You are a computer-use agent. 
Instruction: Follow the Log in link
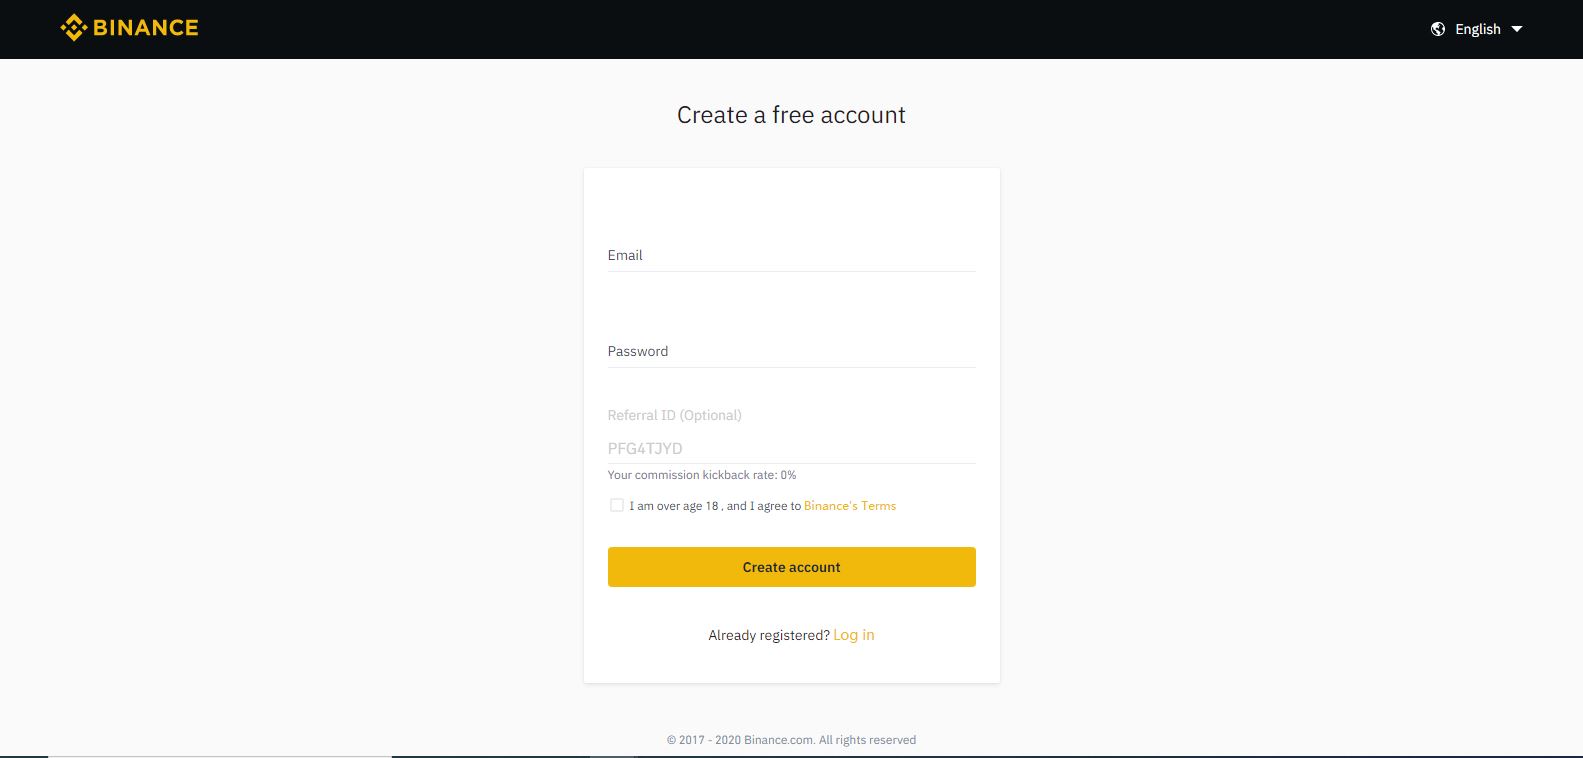pyautogui.click(x=854, y=635)
